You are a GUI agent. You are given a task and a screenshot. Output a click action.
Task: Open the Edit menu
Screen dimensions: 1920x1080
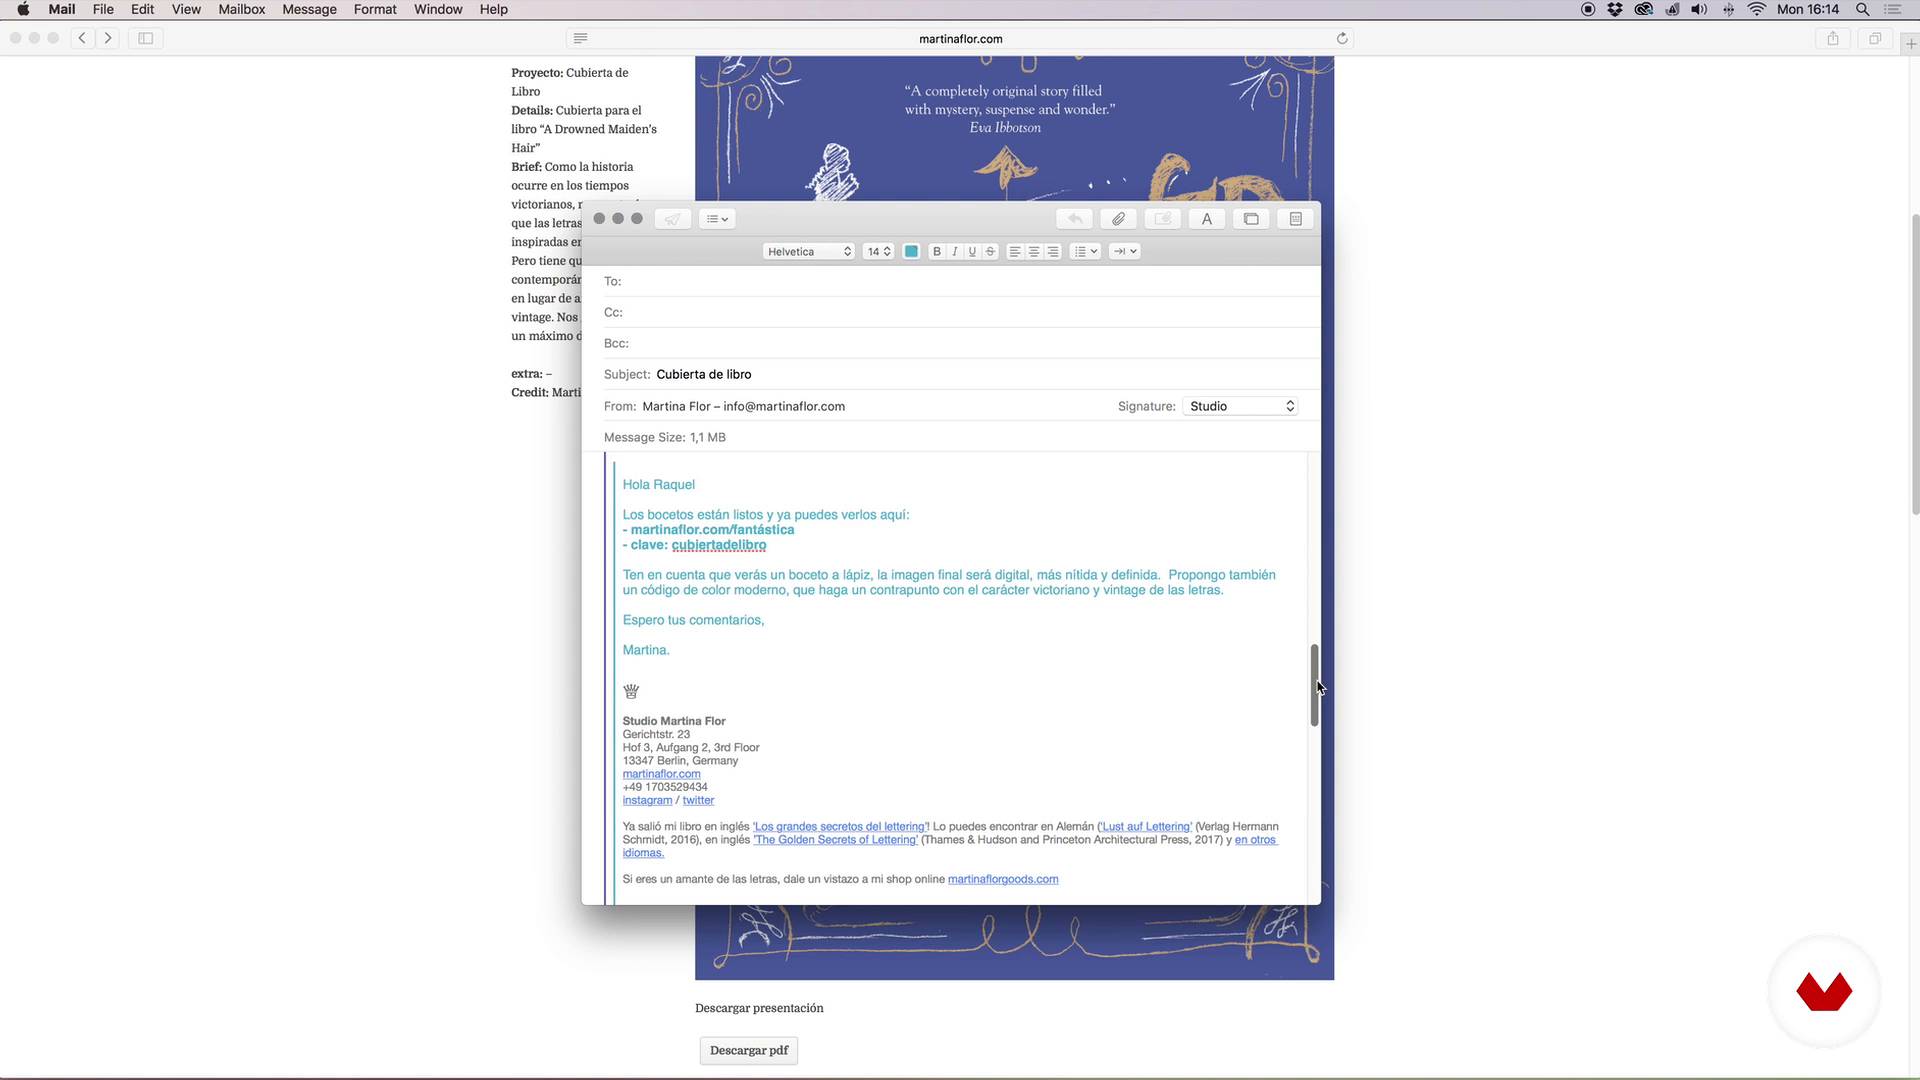142,9
